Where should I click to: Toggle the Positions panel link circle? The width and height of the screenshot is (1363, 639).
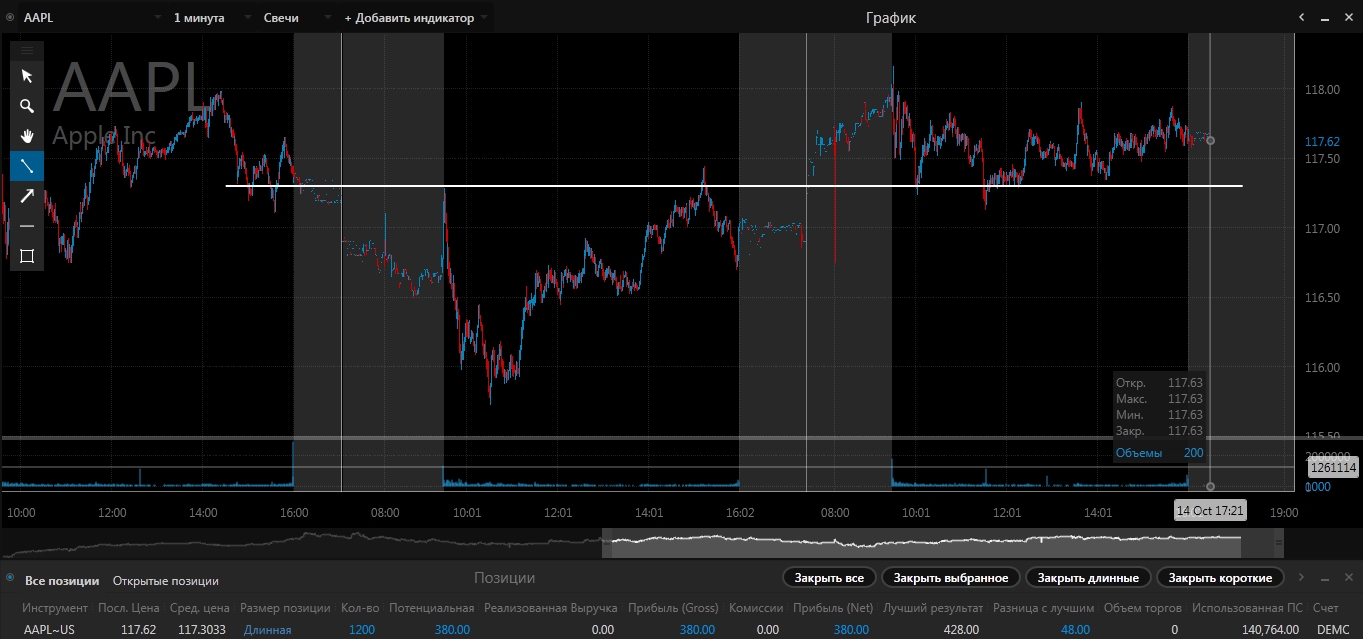pyautogui.click(x=10, y=578)
